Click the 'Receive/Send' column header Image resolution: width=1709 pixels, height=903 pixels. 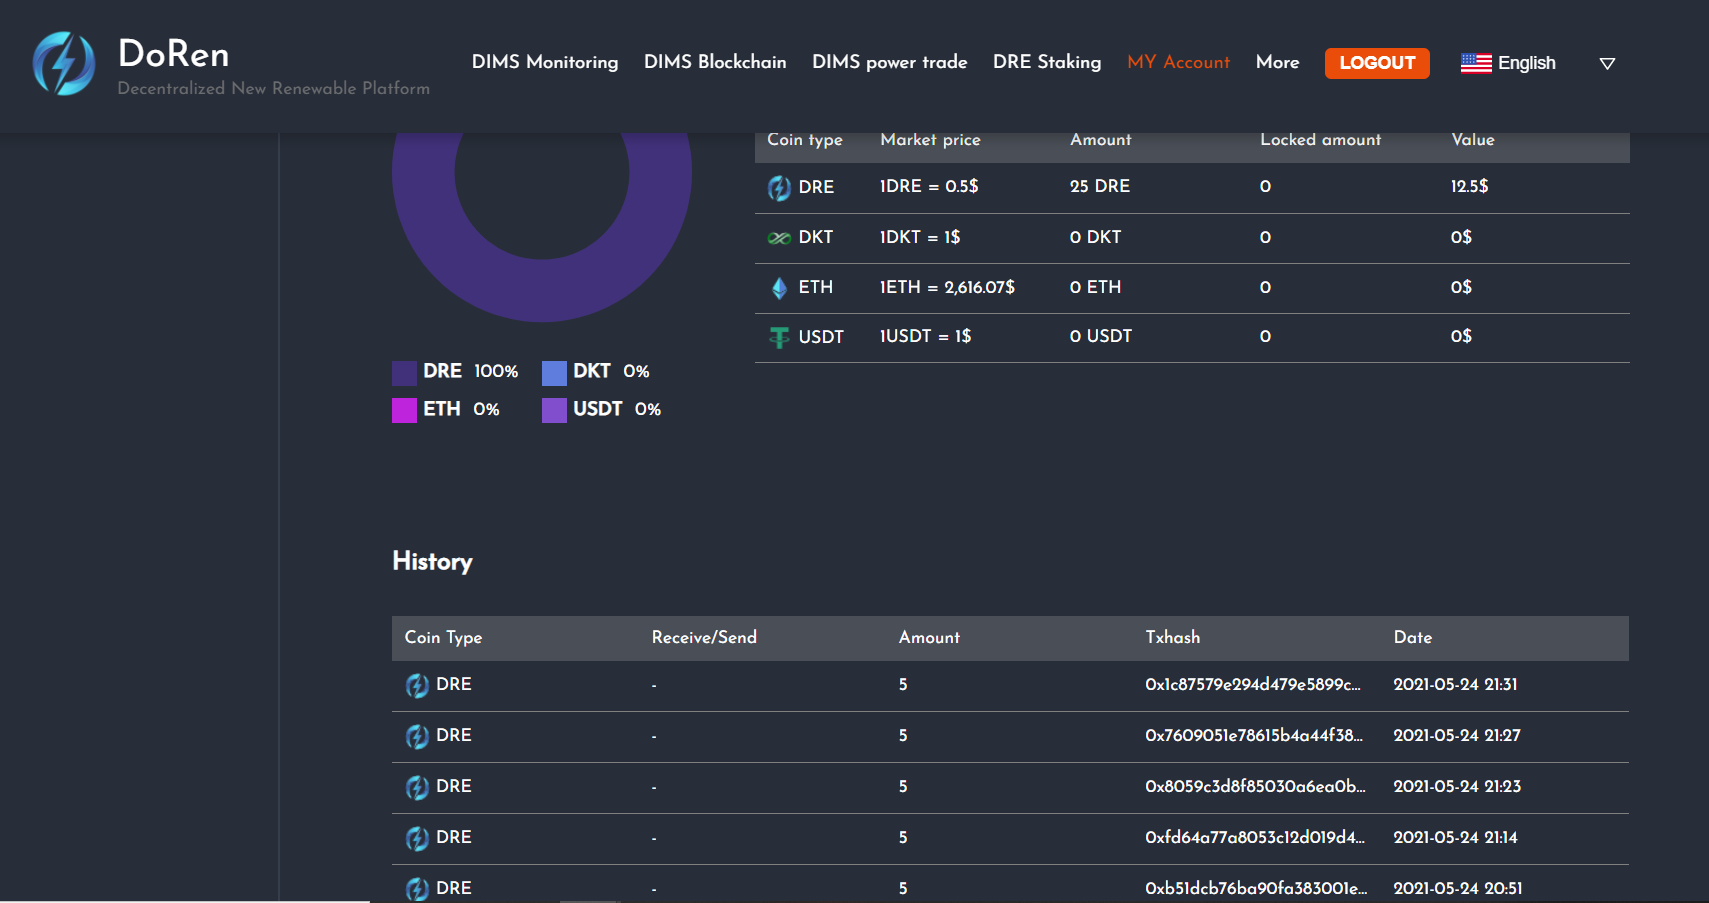coord(704,637)
